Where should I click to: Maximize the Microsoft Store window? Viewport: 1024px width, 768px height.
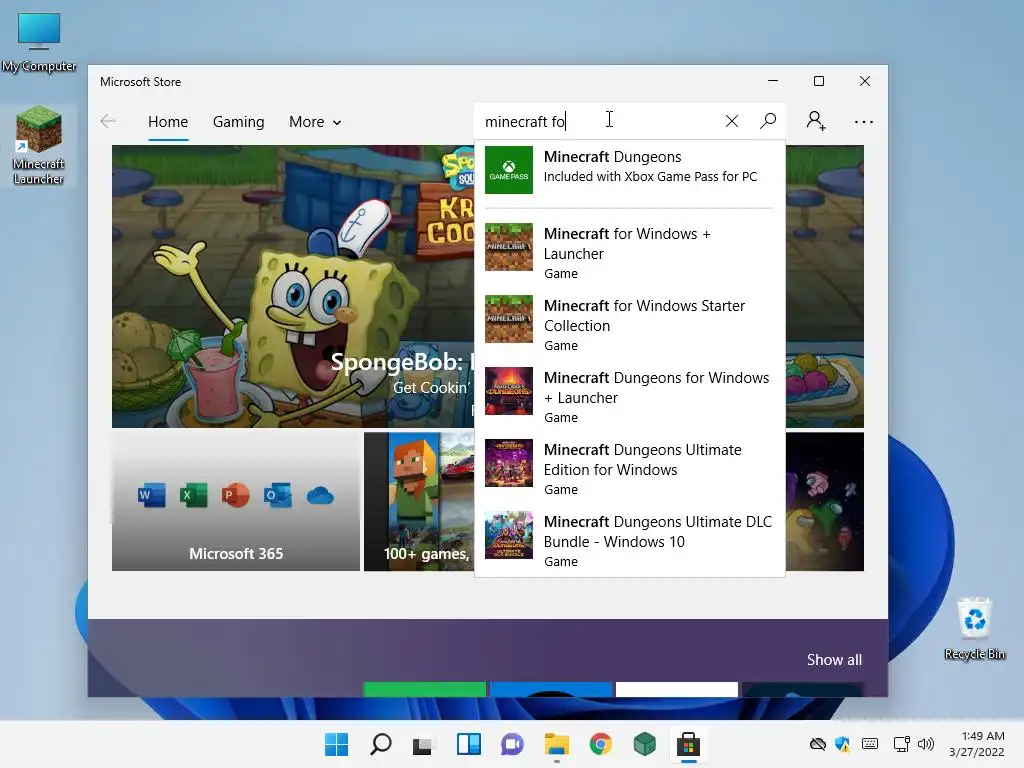[x=819, y=81]
